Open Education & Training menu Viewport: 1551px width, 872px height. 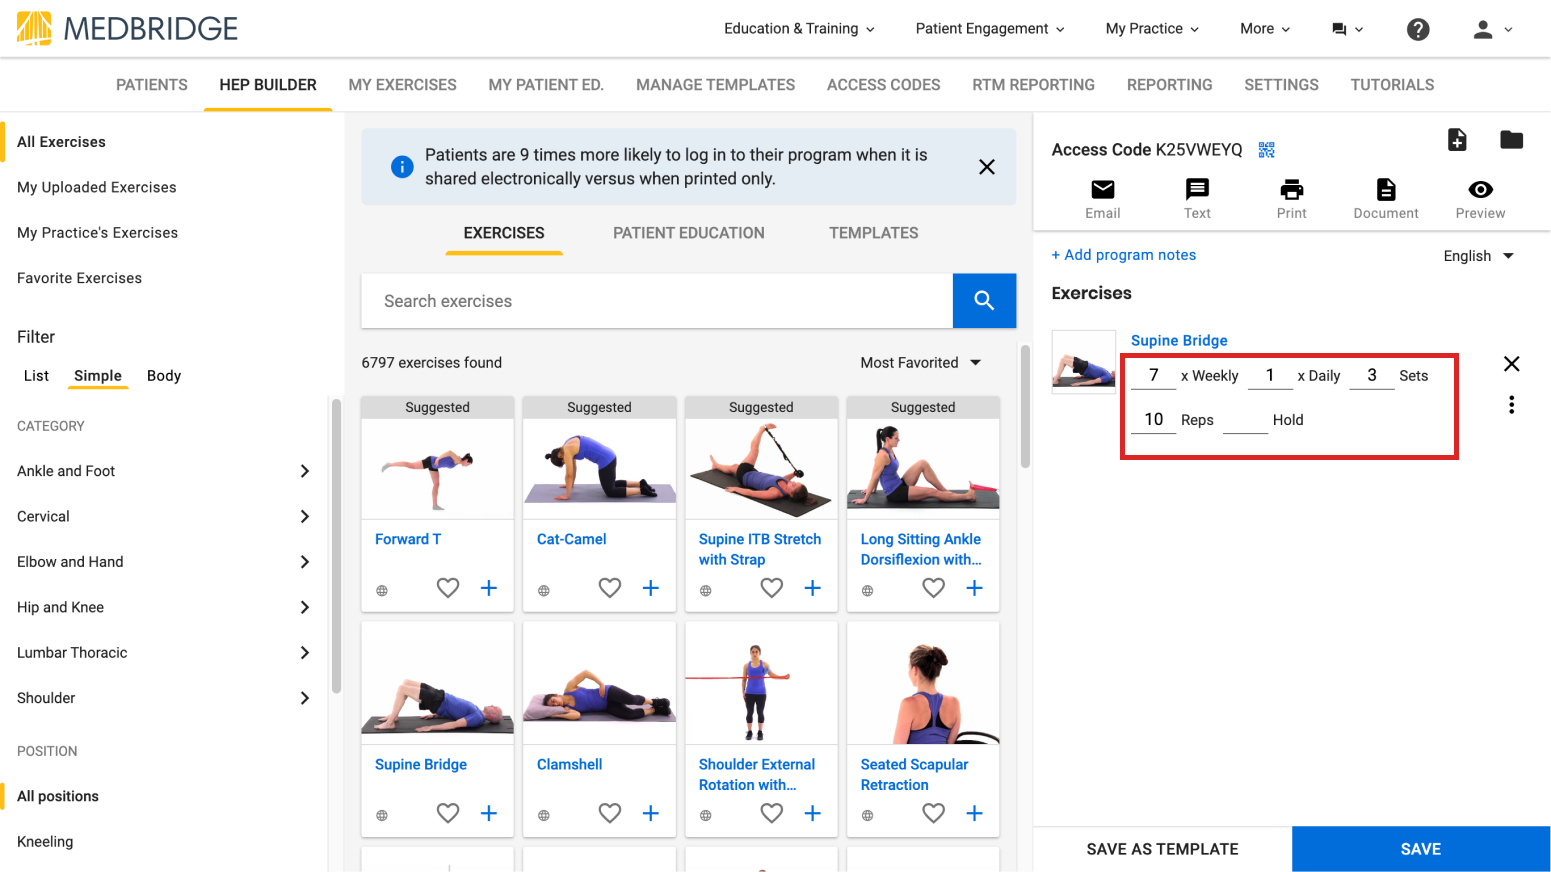point(799,29)
